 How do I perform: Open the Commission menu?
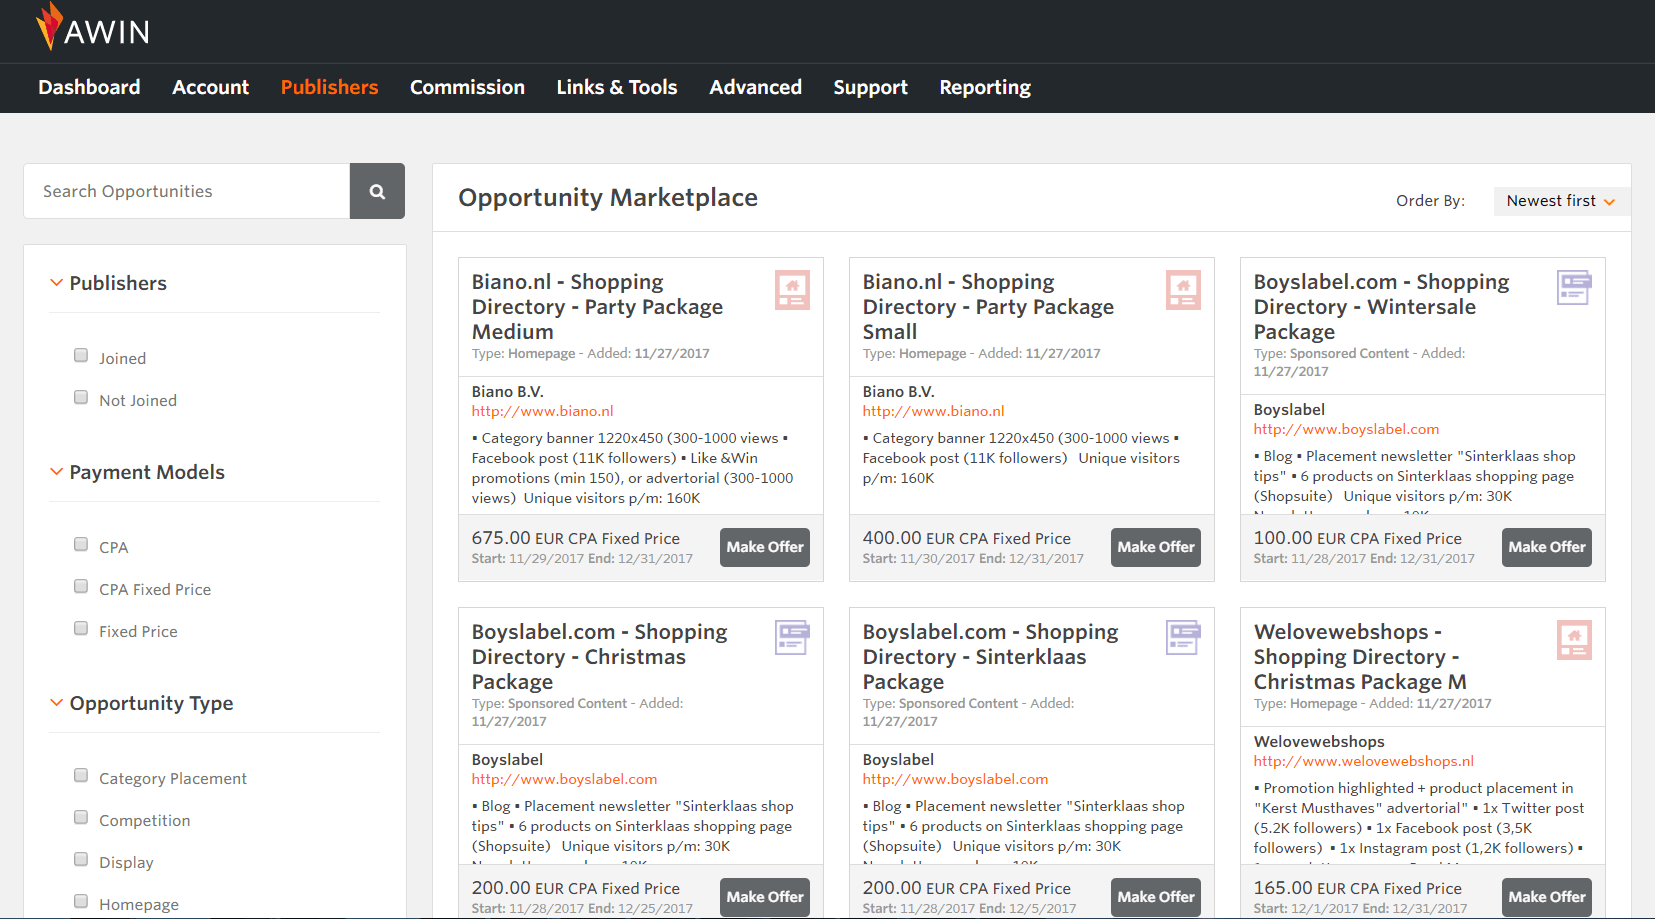(467, 88)
